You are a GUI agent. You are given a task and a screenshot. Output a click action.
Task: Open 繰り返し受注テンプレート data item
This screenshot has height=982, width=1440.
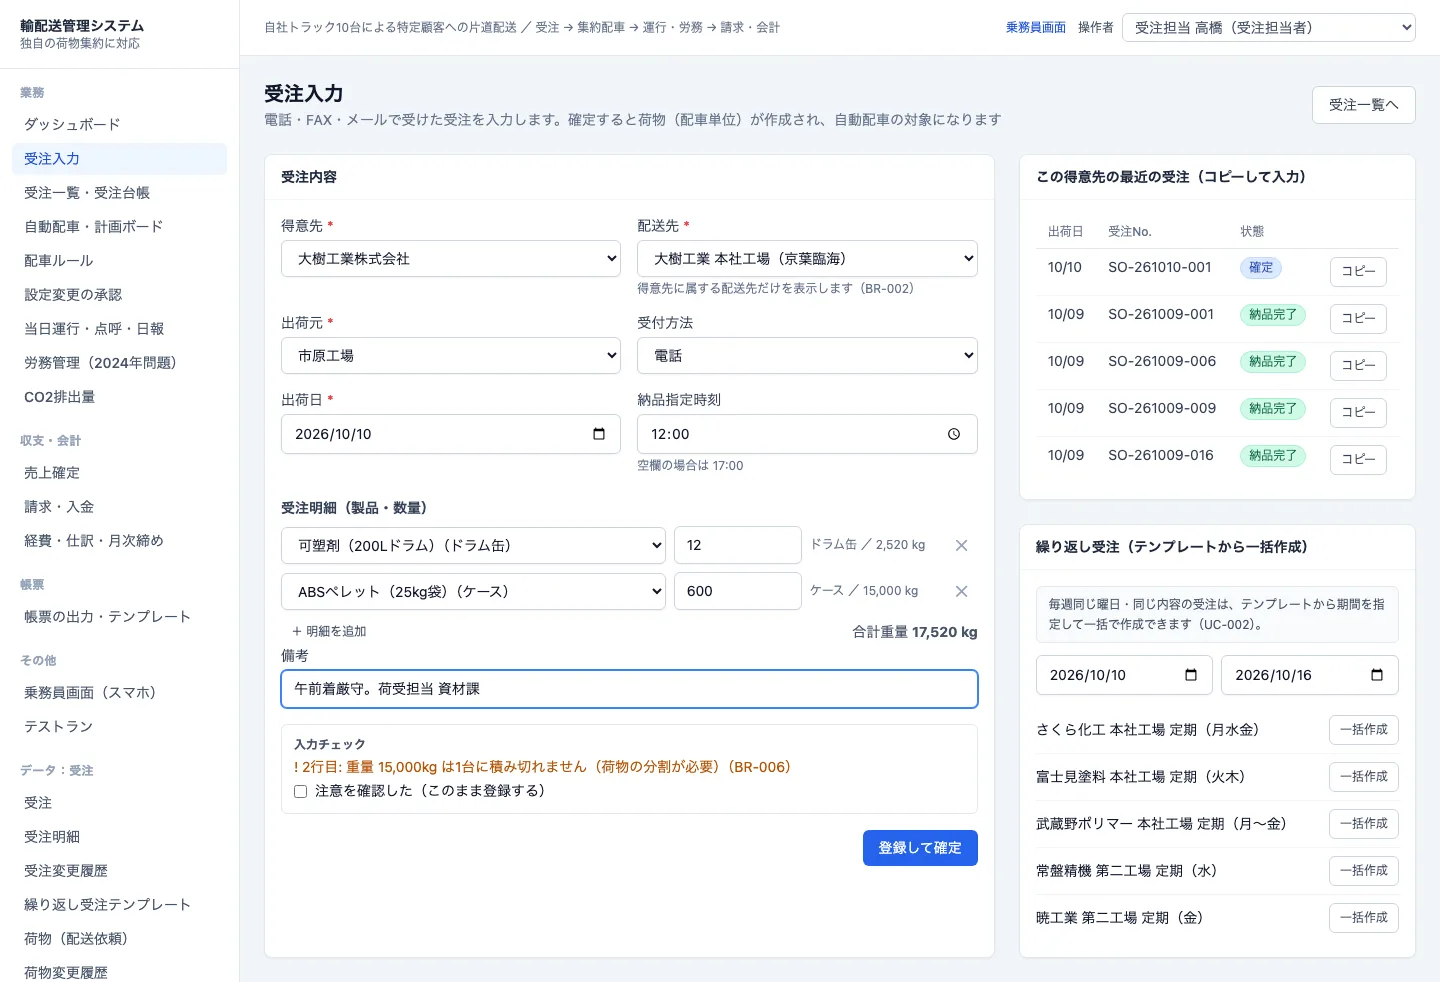pyautogui.click(x=119, y=905)
